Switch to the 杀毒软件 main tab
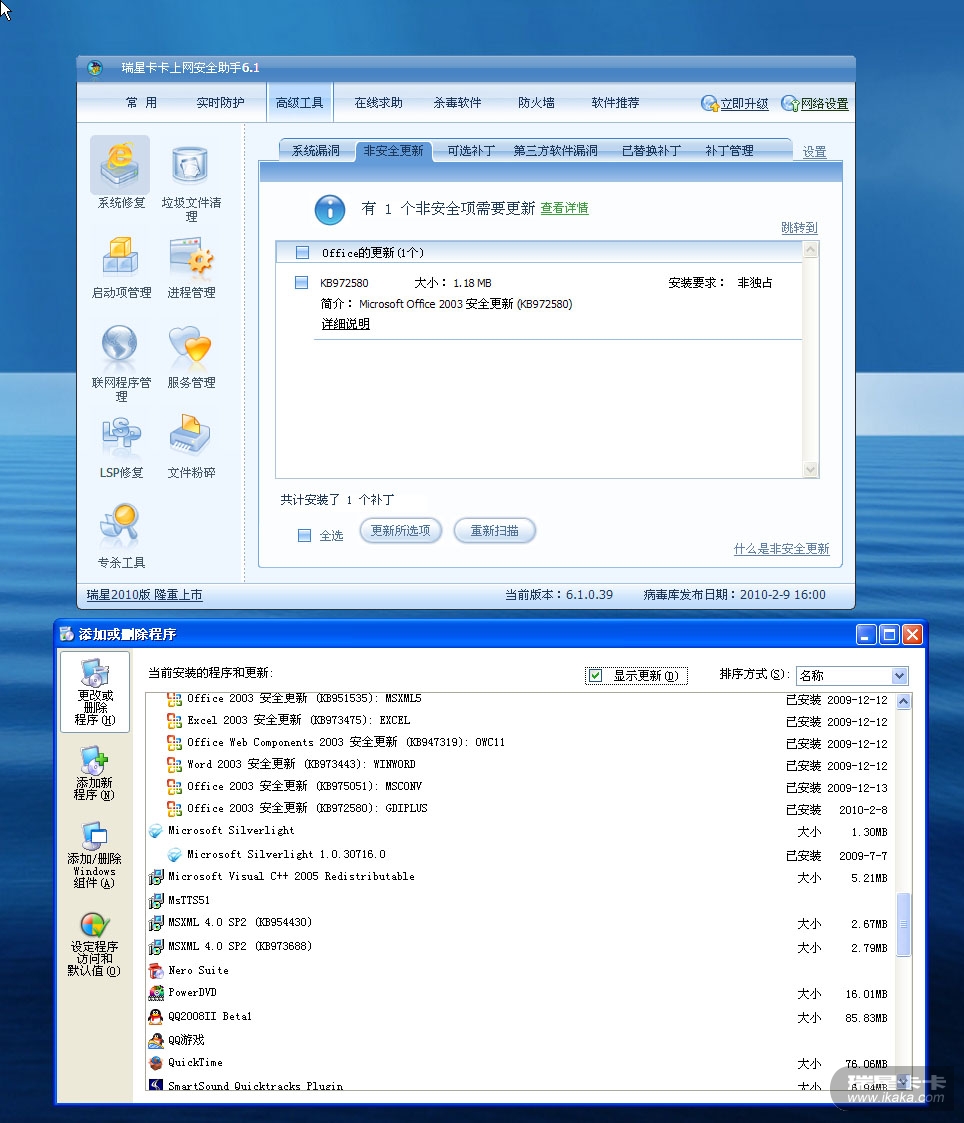 [x=457, y=103]
